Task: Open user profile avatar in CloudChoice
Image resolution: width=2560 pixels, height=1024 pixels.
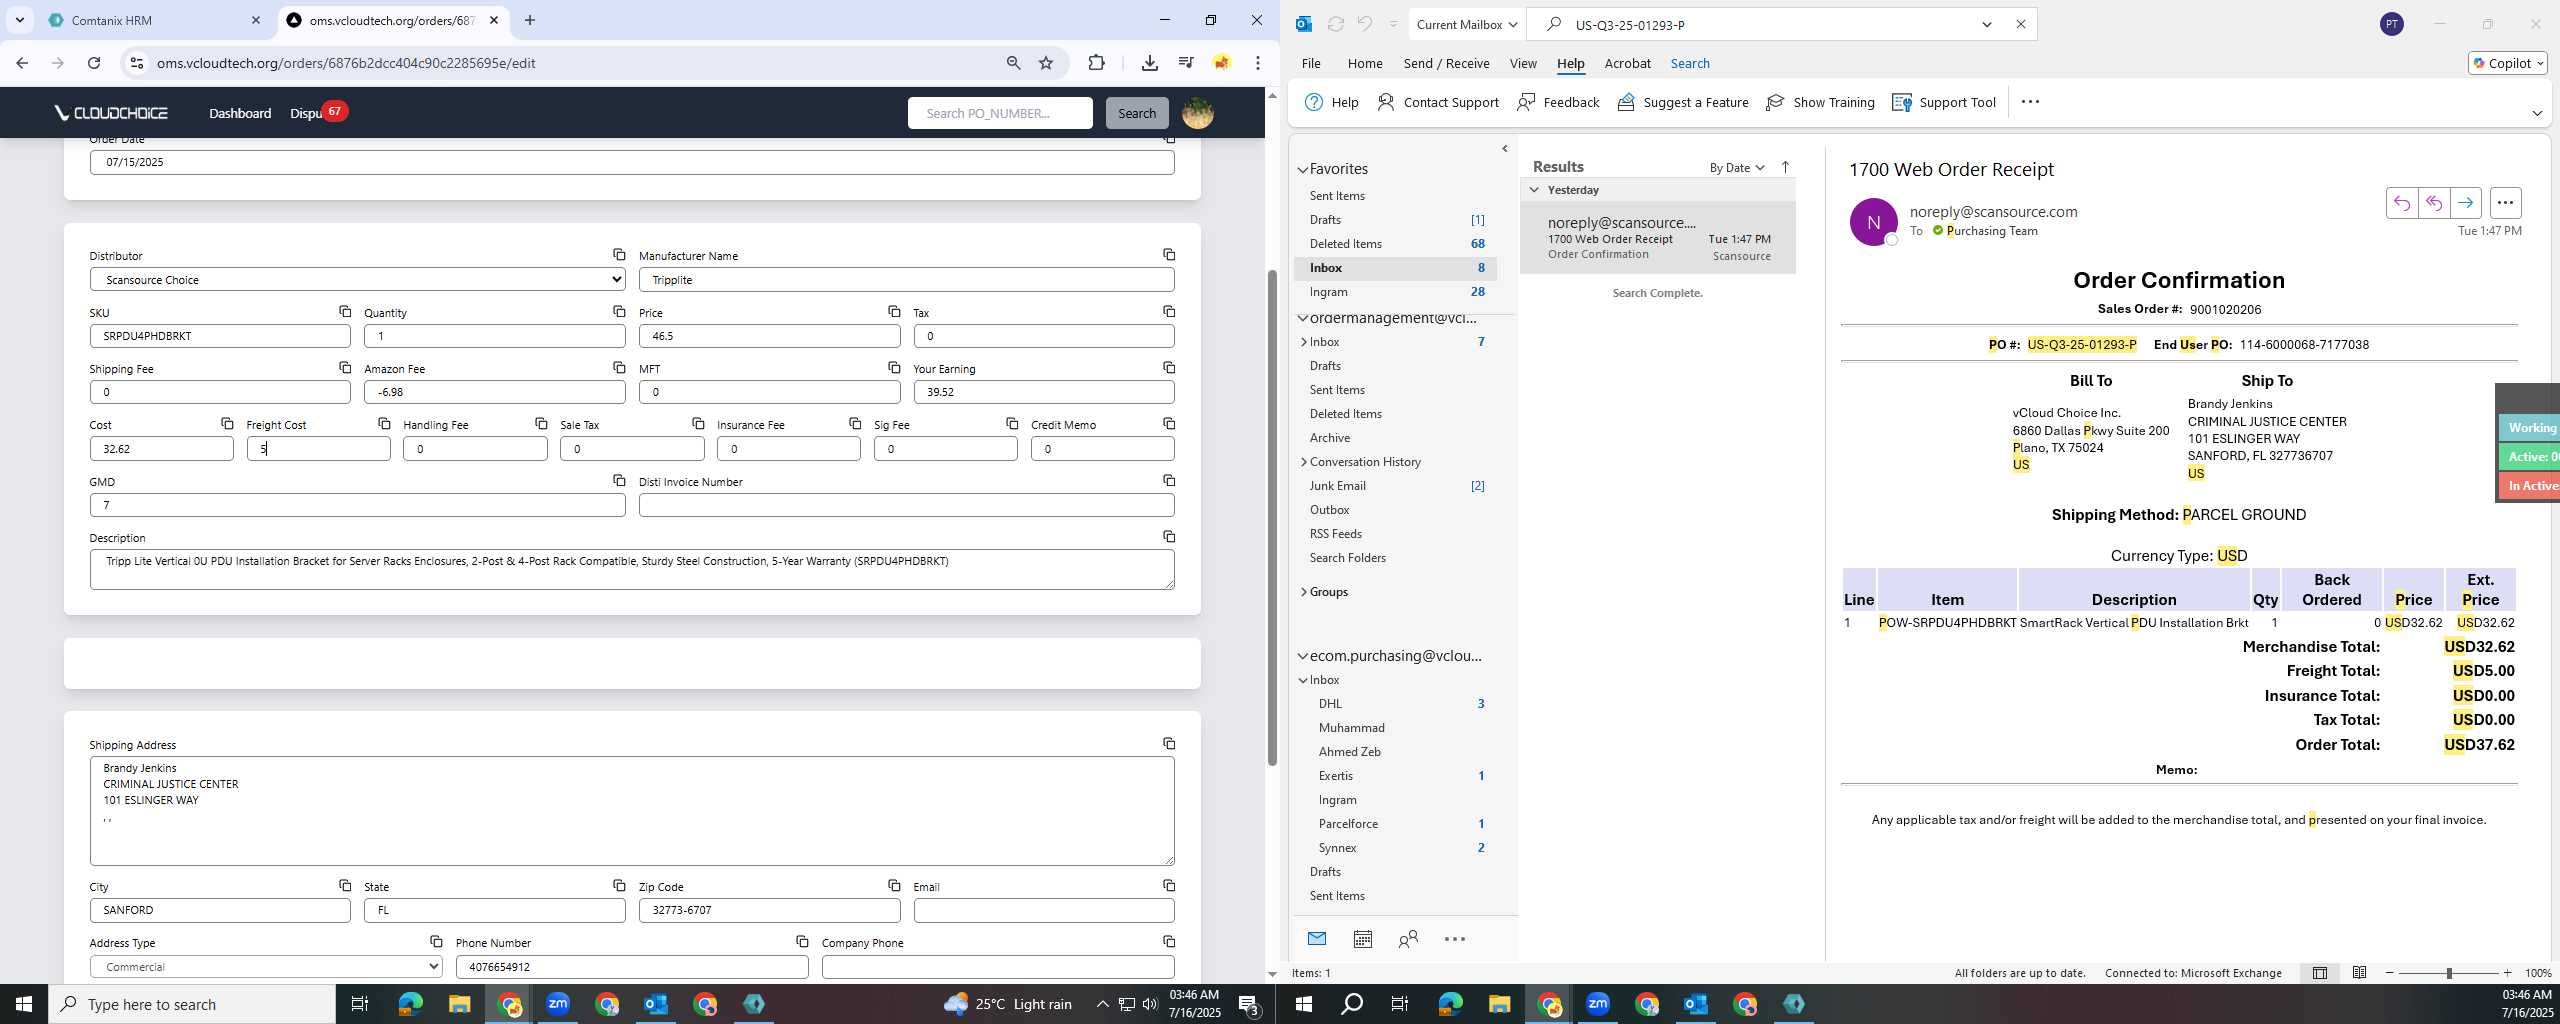Action: (1197, 113)
